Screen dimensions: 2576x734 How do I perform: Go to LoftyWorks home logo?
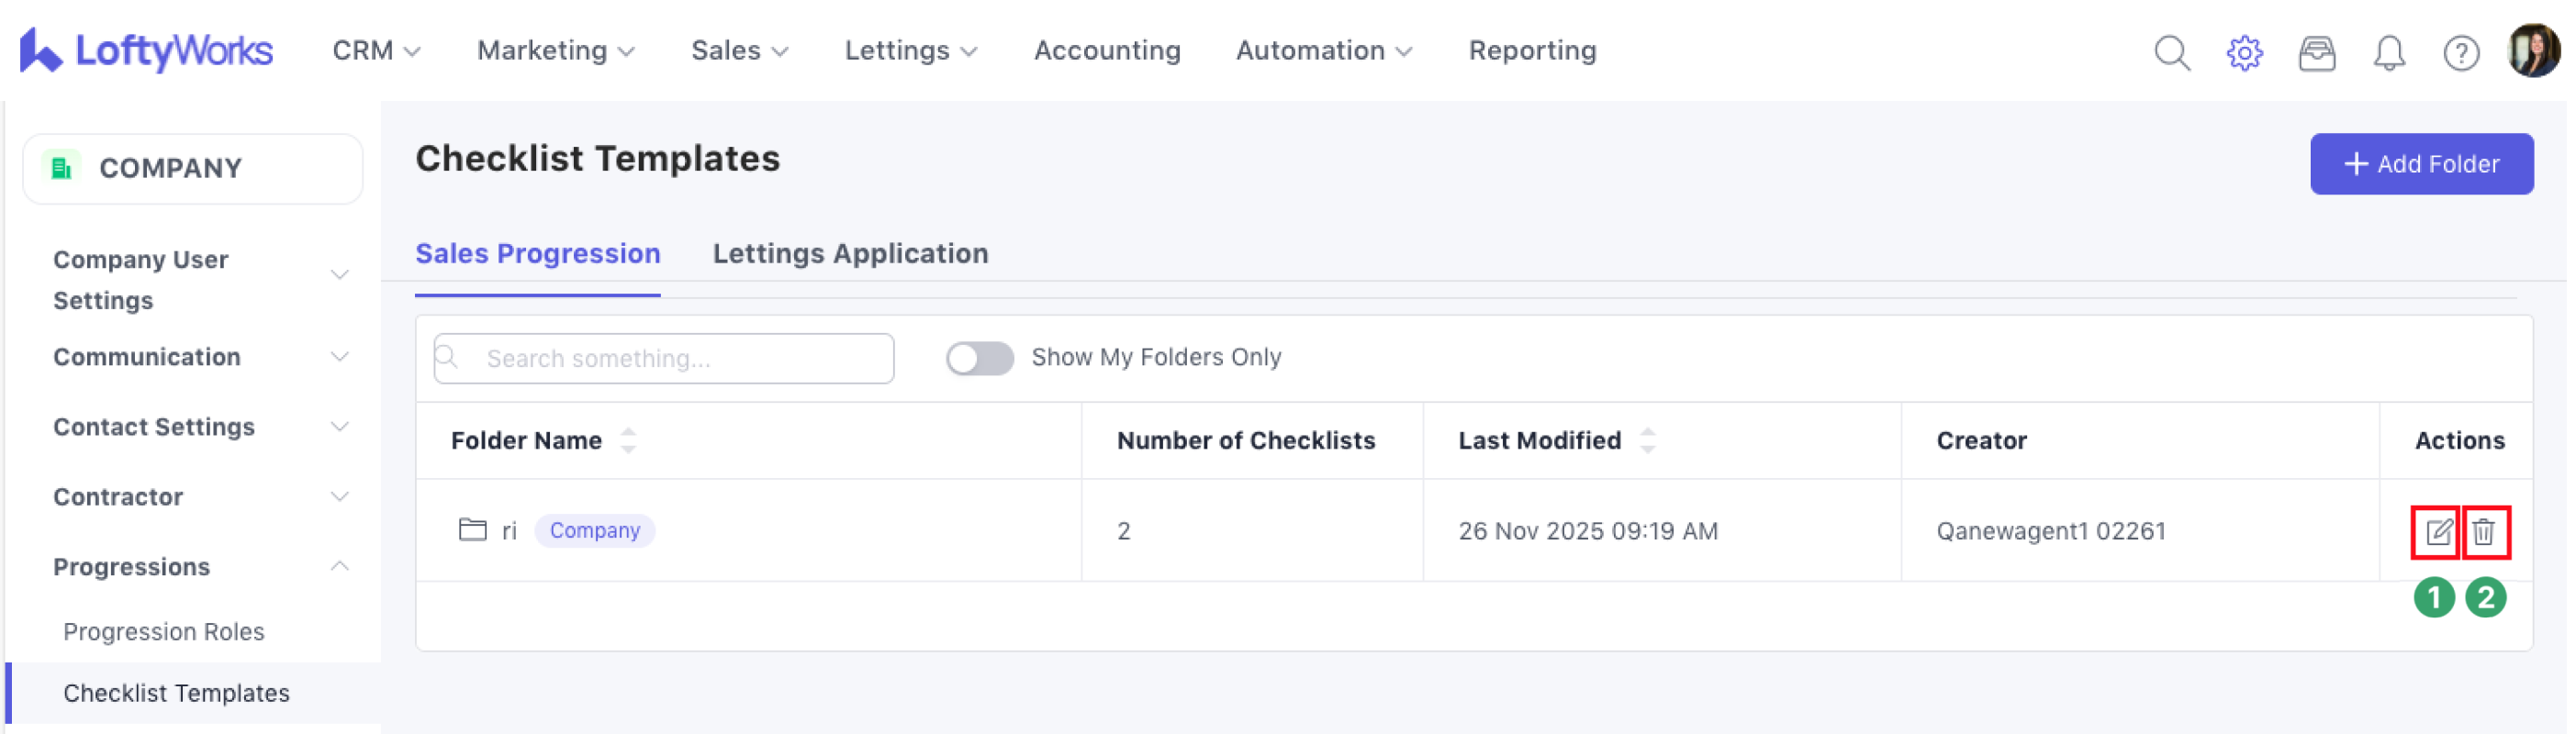[146, 50]
